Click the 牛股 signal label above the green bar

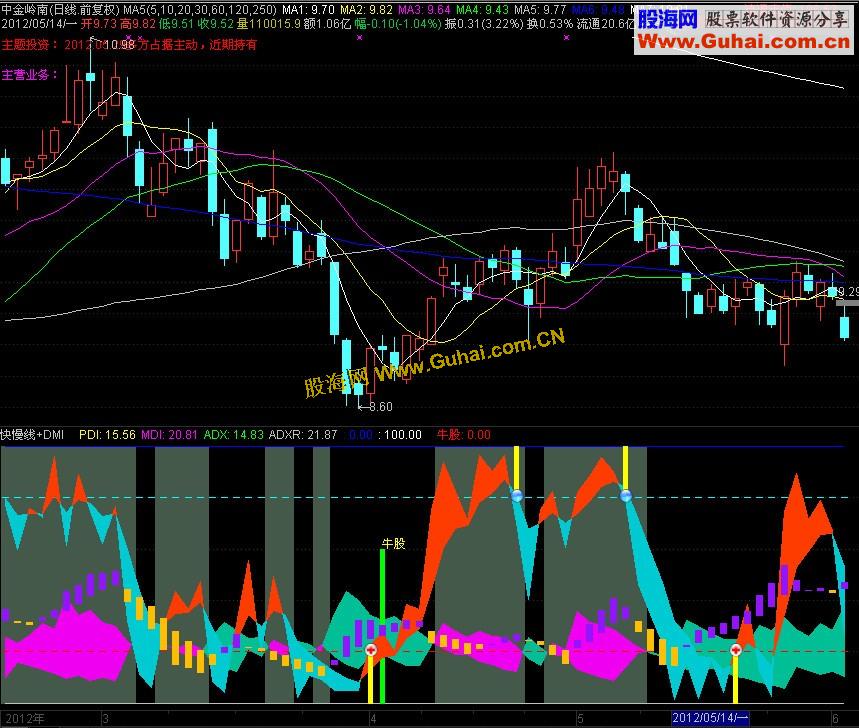coord(393,543)
